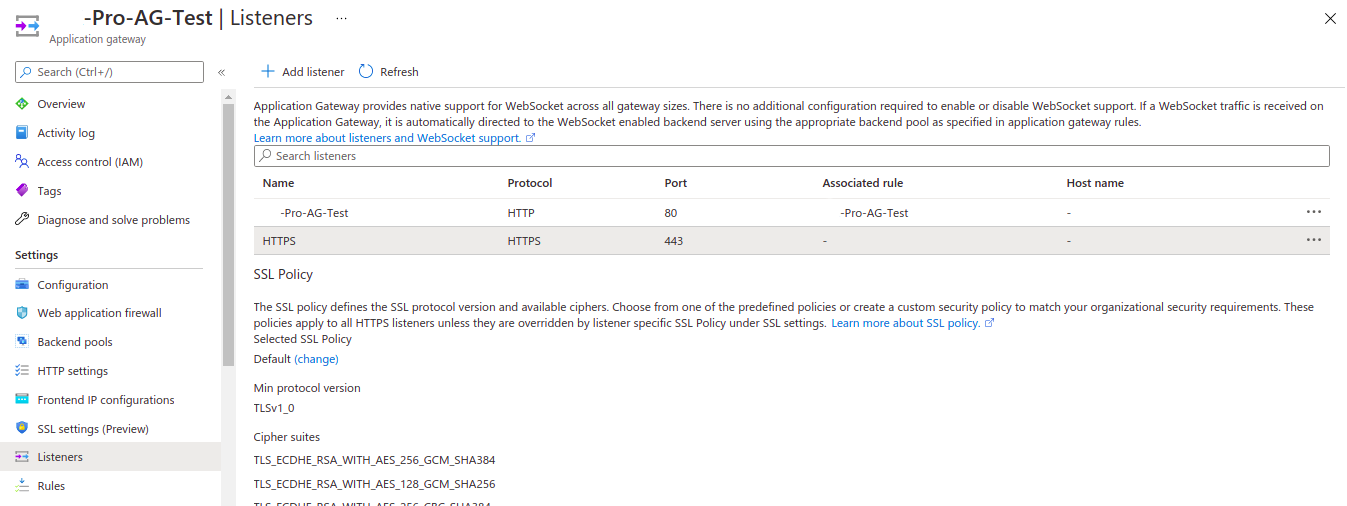Go to Activity log

tap(66, 133)
